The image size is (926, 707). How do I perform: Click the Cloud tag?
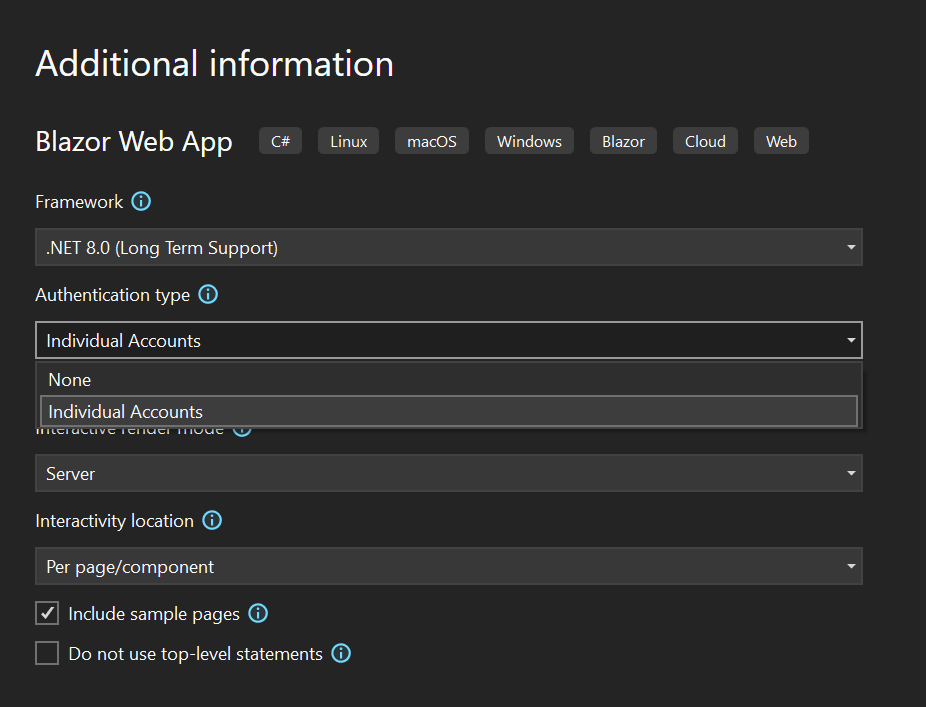(705, 141)
